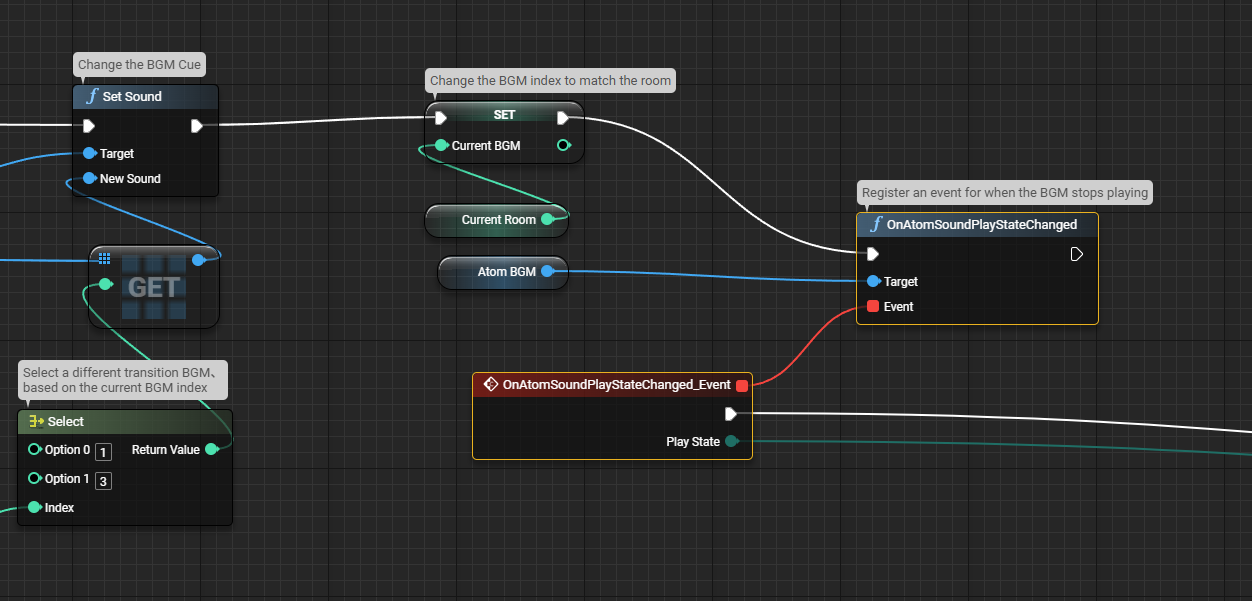Click the OnAtomSoundPlayStateChanged function icon
Screen dimensions: 1252x601
point(876,225)
